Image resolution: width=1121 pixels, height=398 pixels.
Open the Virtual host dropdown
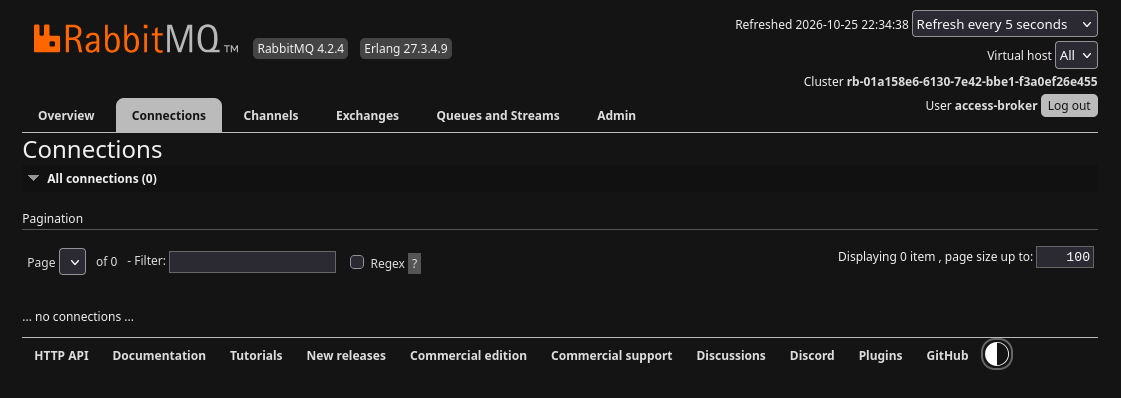[1076, 55]
